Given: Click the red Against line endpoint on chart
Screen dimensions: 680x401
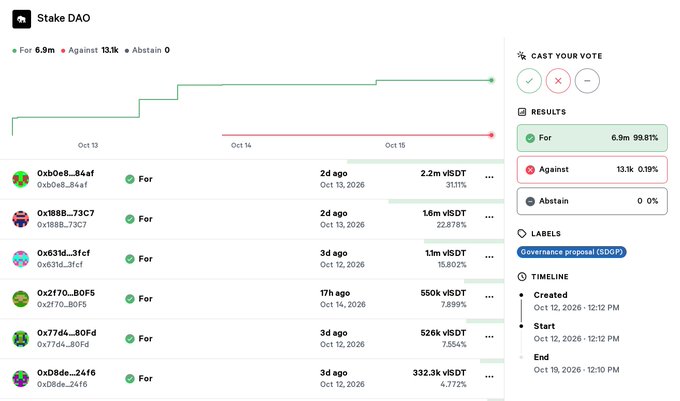Looking at the screenshot, I should (491, 135).
